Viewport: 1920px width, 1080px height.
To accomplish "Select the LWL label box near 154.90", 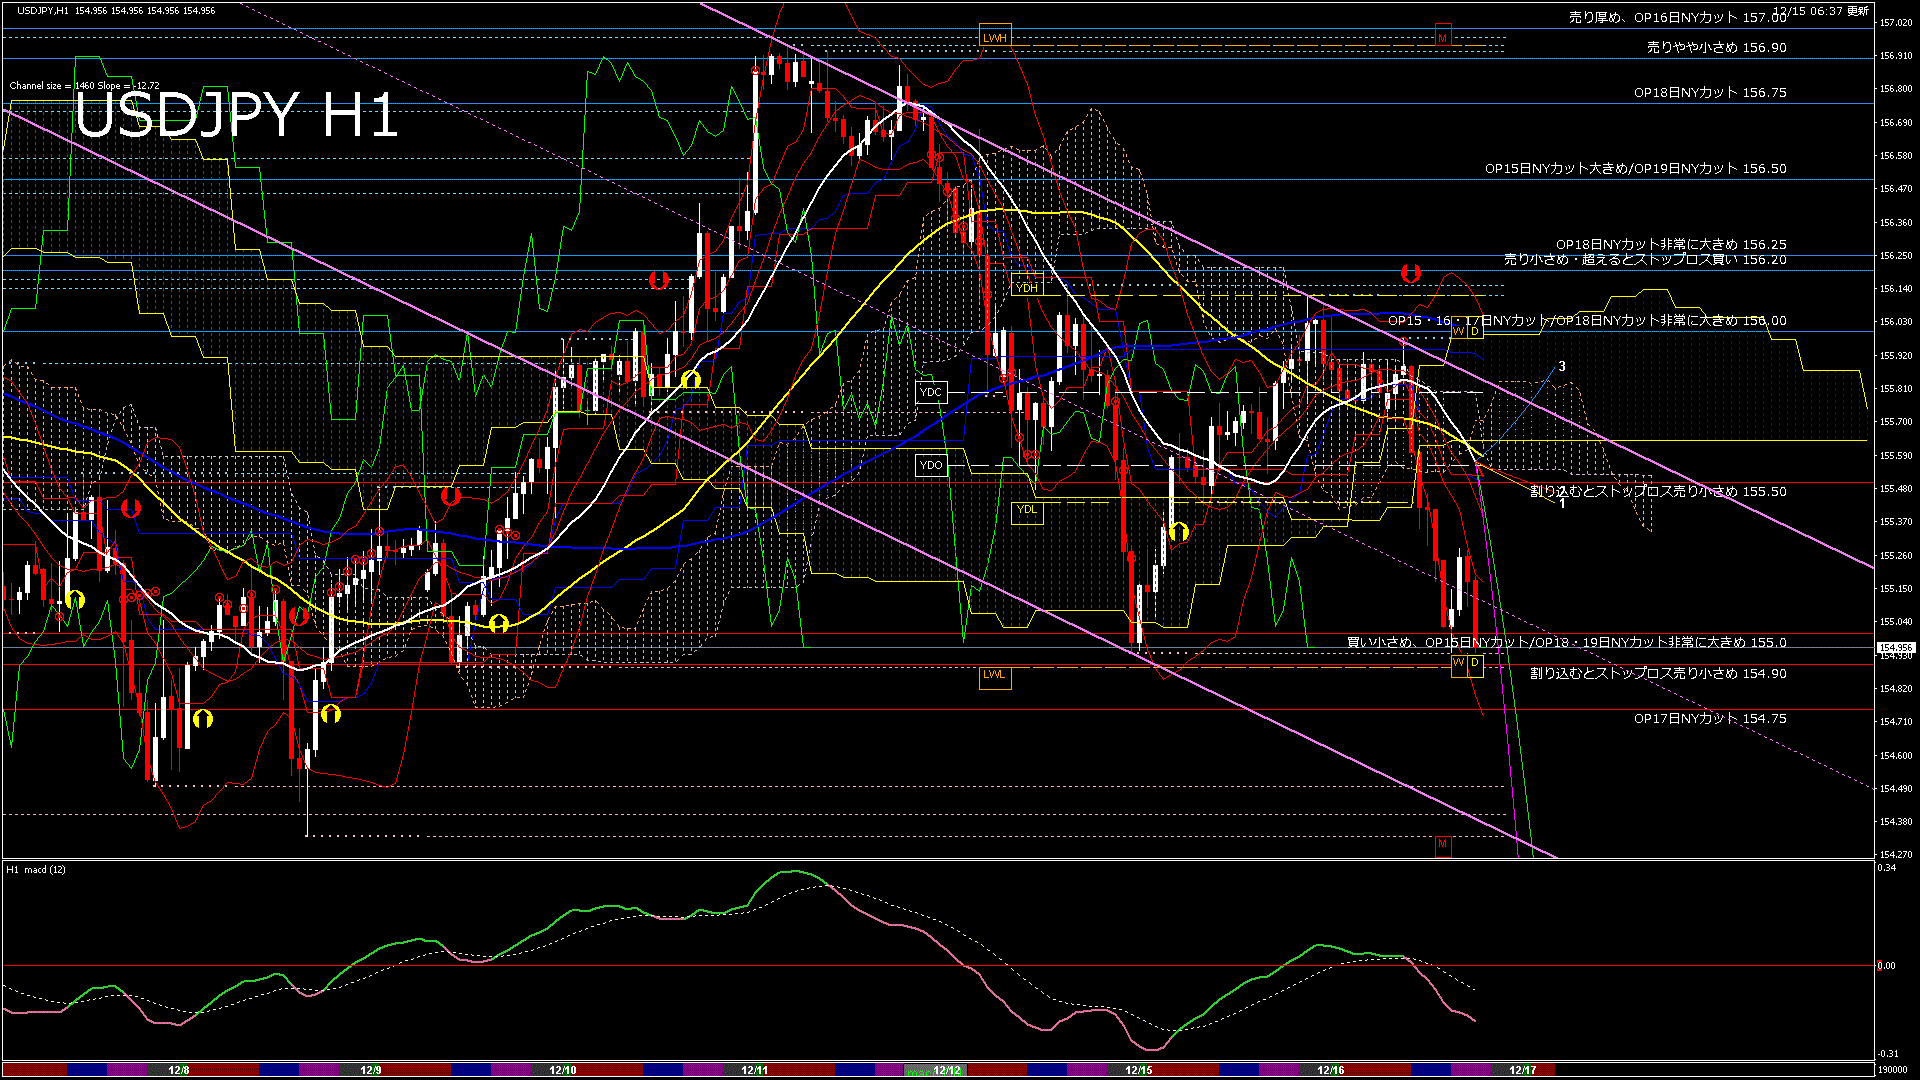I will [996, 677].
